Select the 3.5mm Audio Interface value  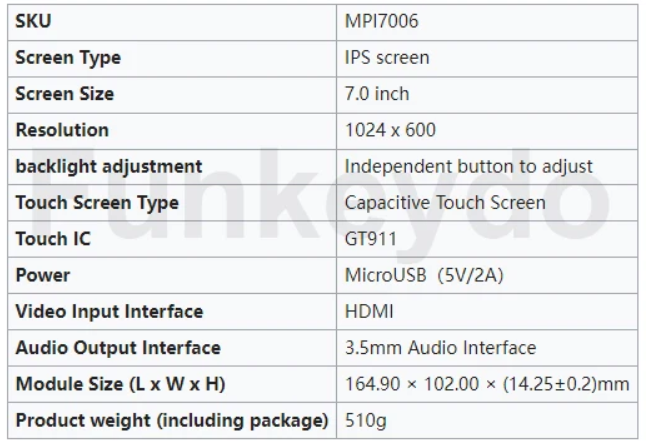pyautogui.click(x=440, y=348)
